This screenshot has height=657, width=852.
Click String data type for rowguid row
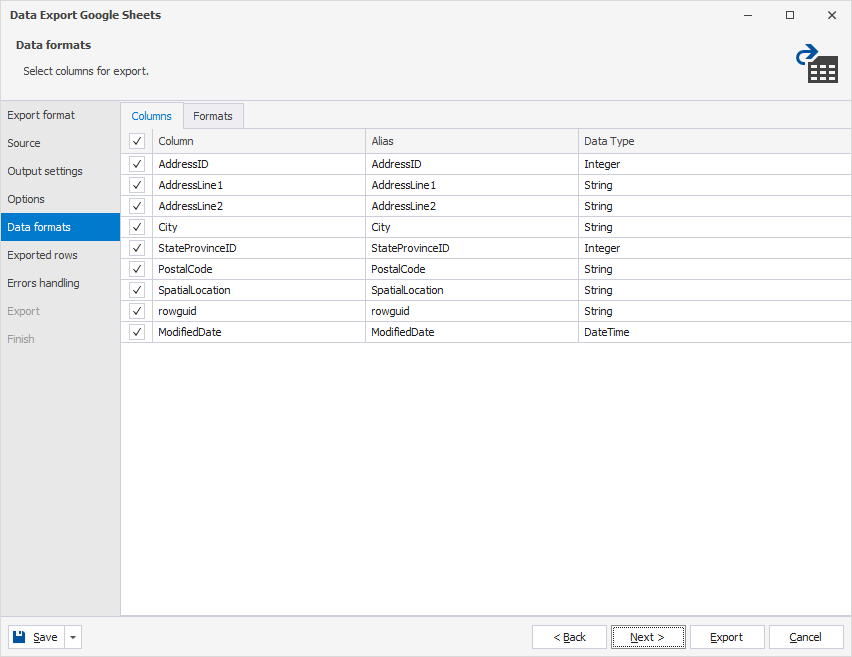click(x=715, y=311)
